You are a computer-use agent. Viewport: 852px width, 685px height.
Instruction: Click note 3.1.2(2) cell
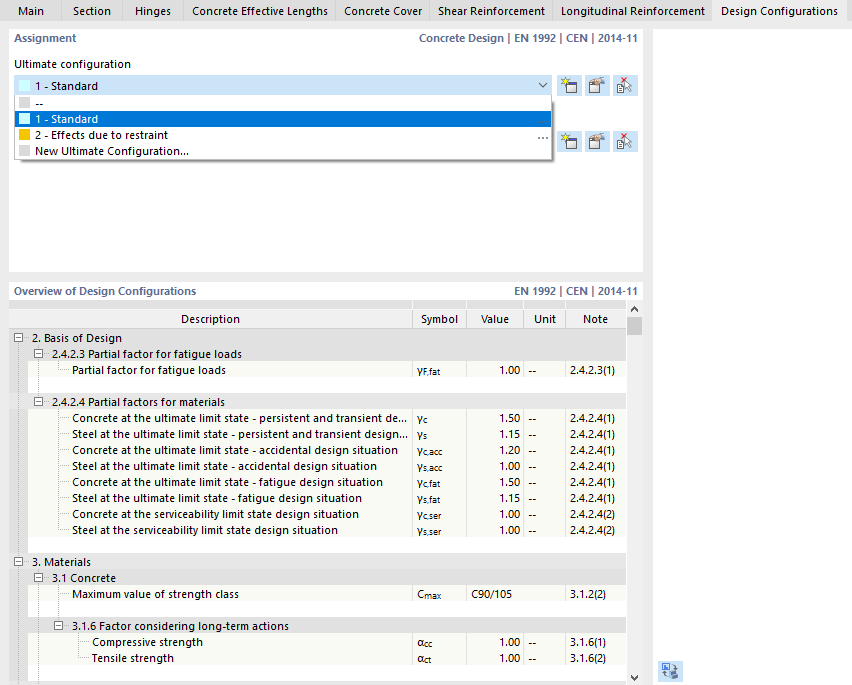point(596,594)
